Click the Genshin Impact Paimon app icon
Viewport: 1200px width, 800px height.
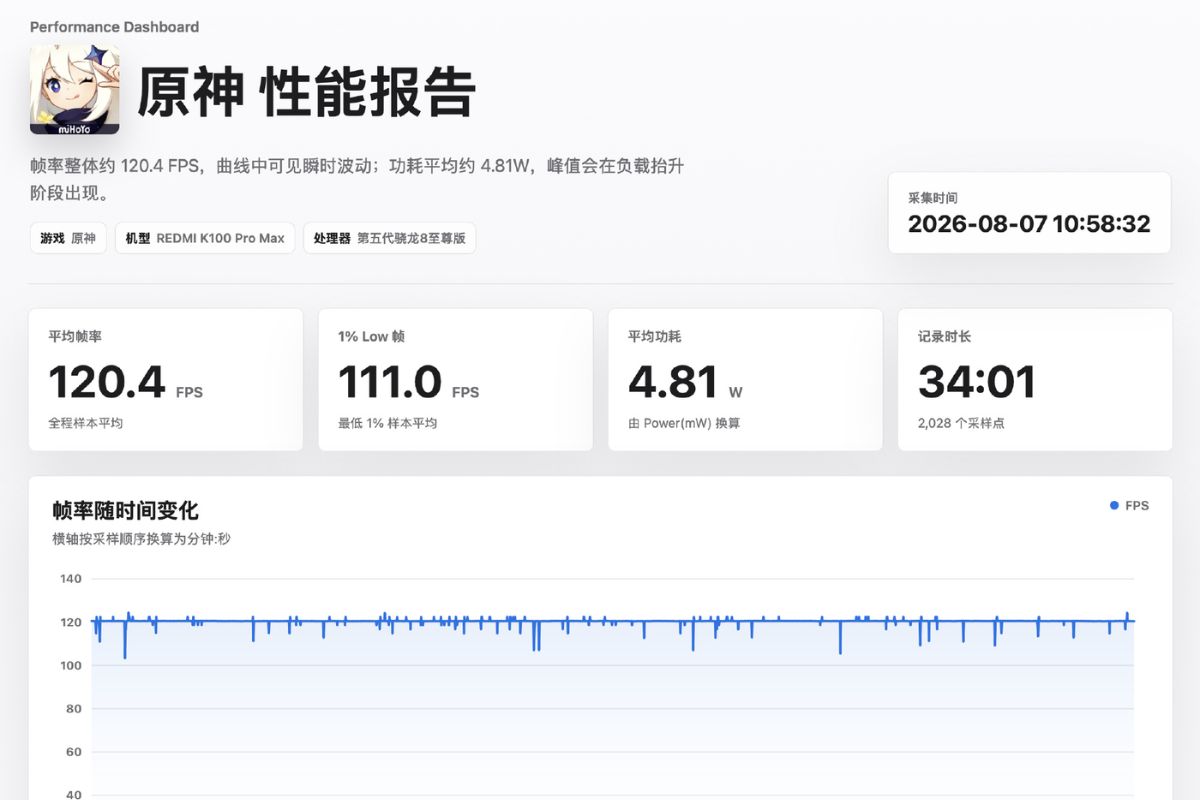click(x=75, y=89)
